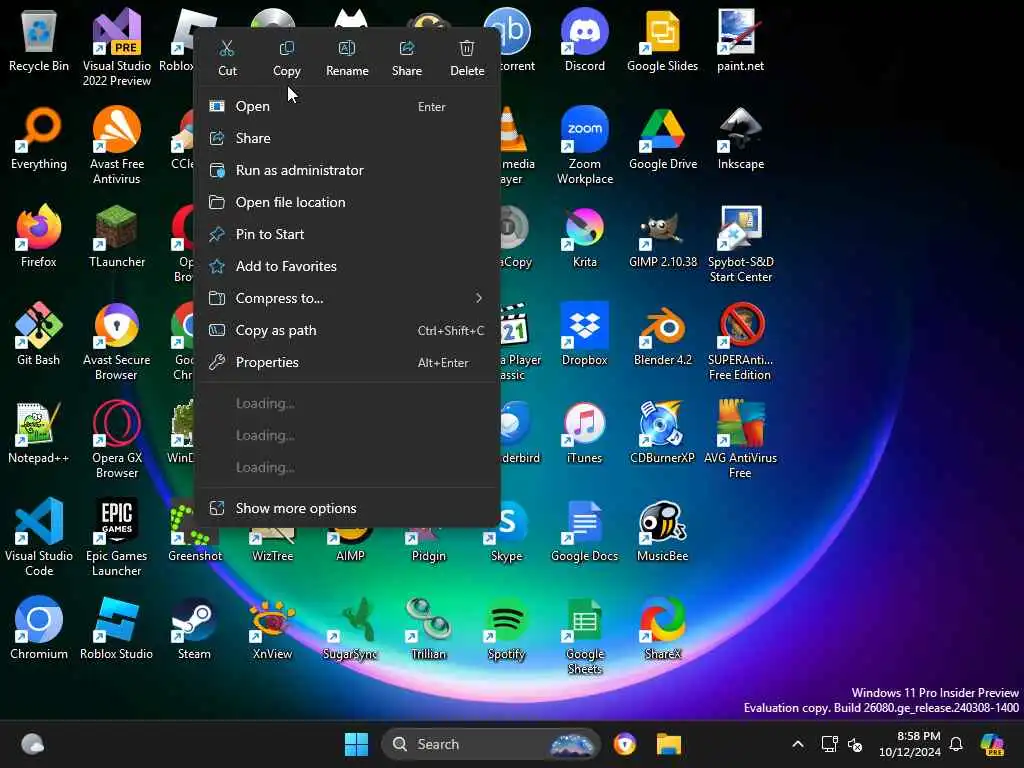
Task: Select the Opera GX Browser icon
Action: click(x=117, y=439)
